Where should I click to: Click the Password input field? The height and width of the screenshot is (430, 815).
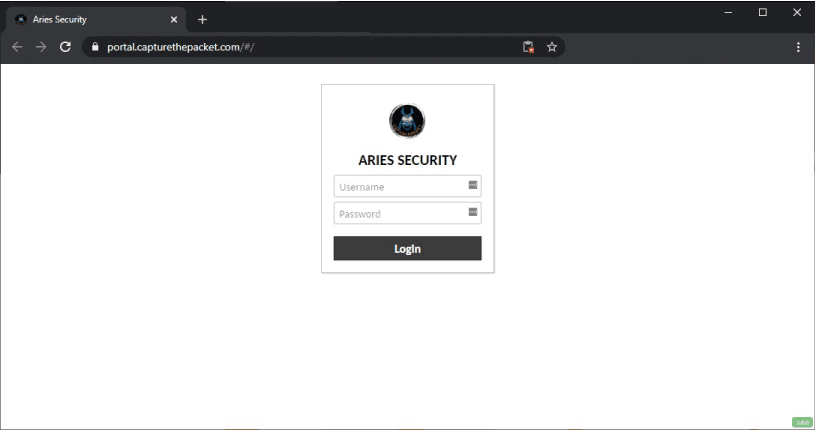(x=408, y=213)
